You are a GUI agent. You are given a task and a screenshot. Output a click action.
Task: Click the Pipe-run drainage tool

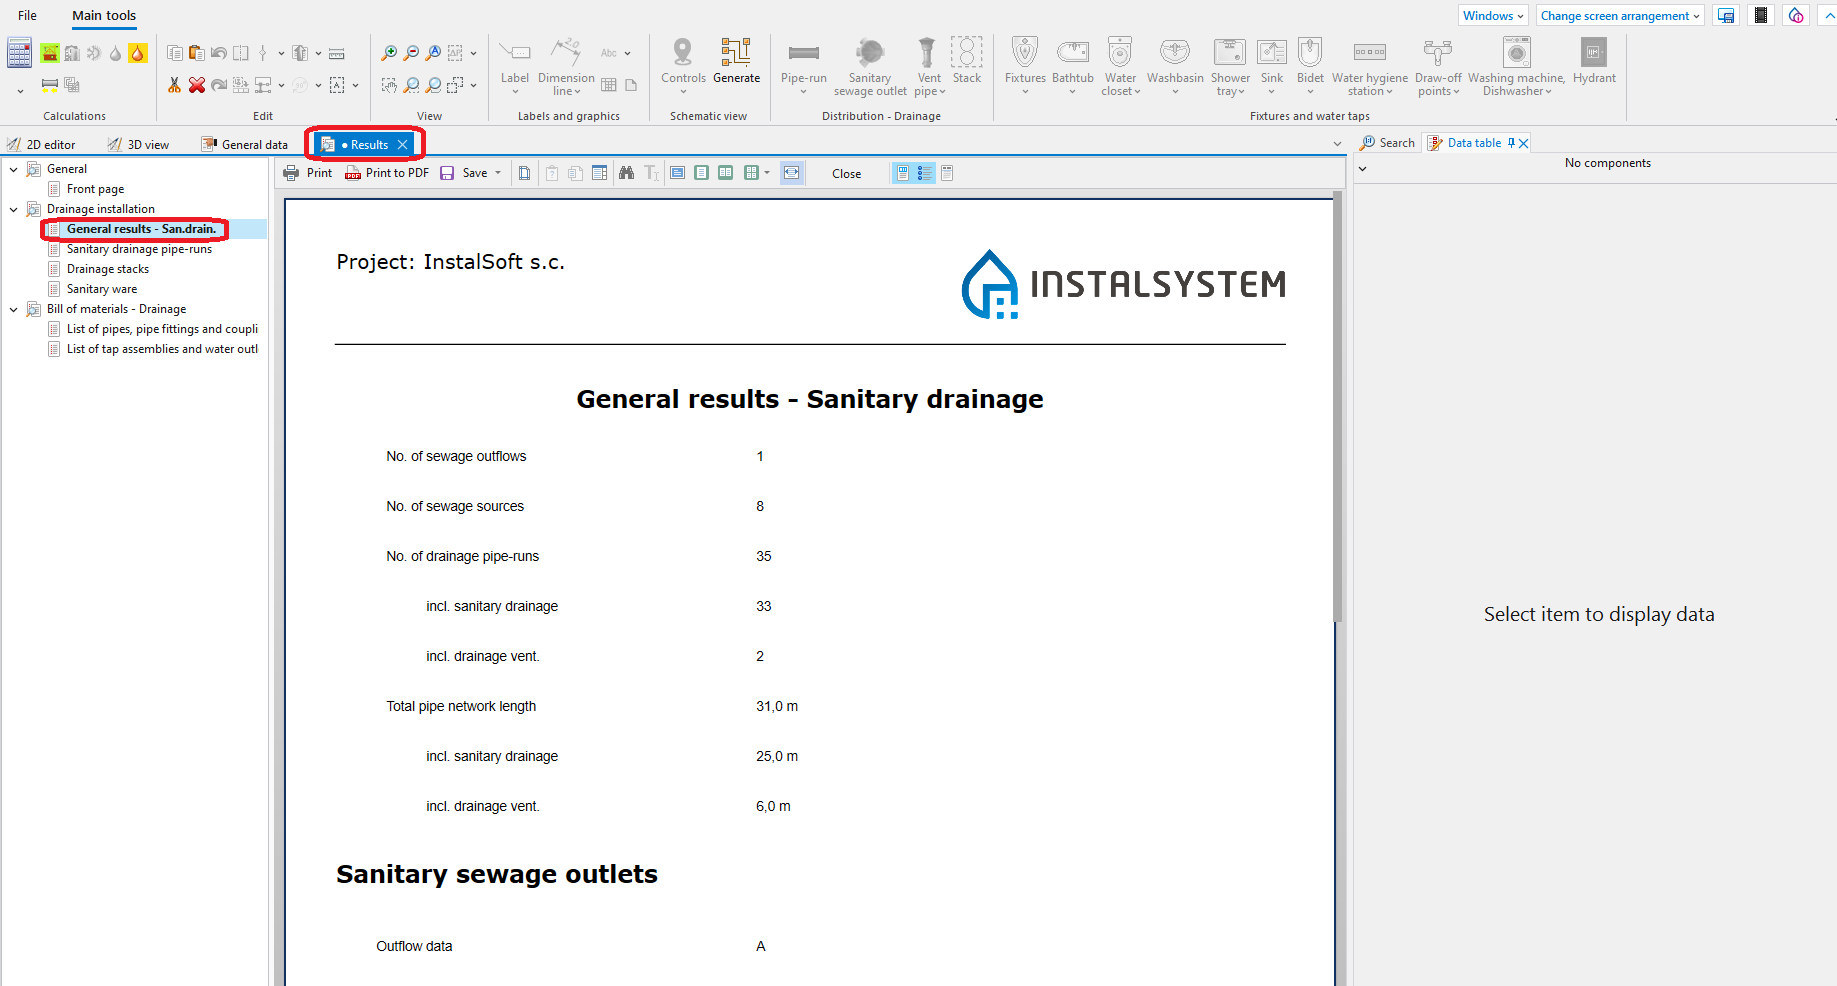(x=804, y=65)
